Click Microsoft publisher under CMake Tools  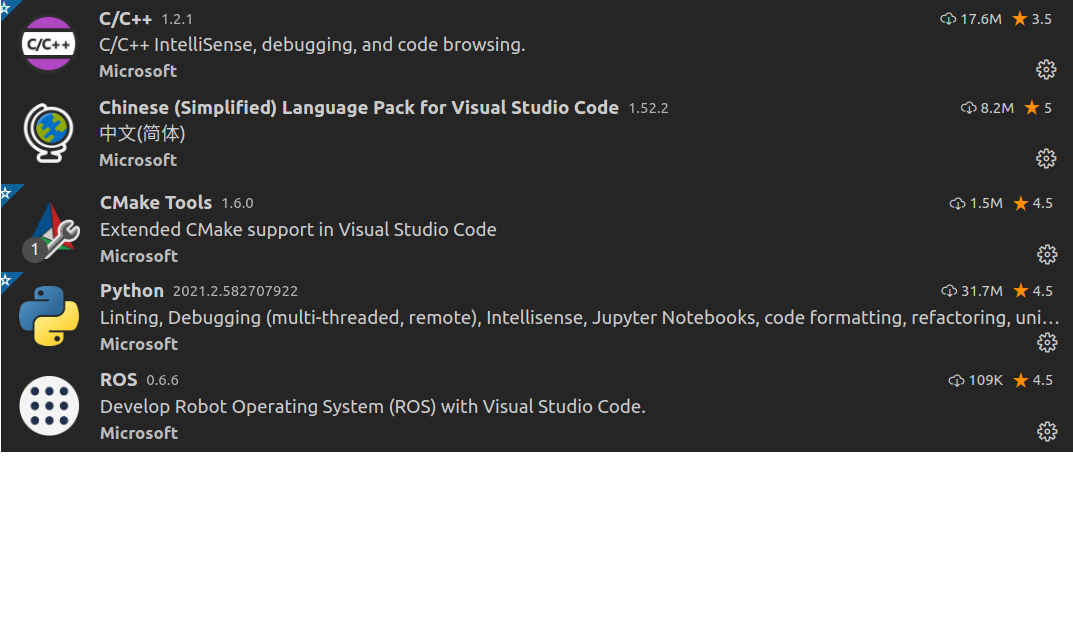click(x=139, y=256)
